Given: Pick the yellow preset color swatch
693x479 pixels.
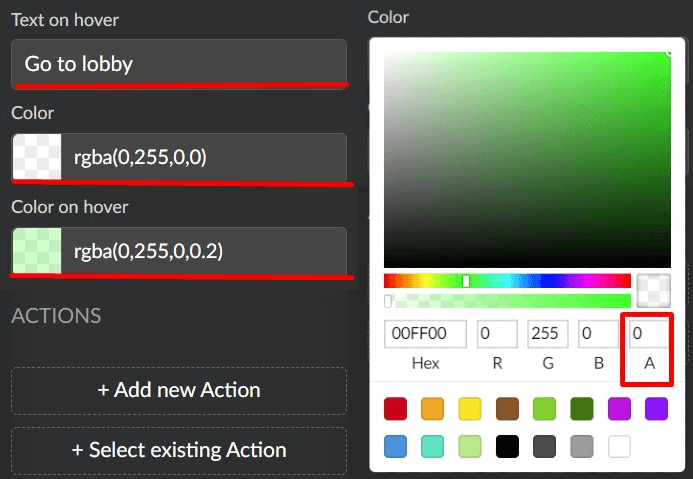Looking at the screenshot, I should [470, 409].
